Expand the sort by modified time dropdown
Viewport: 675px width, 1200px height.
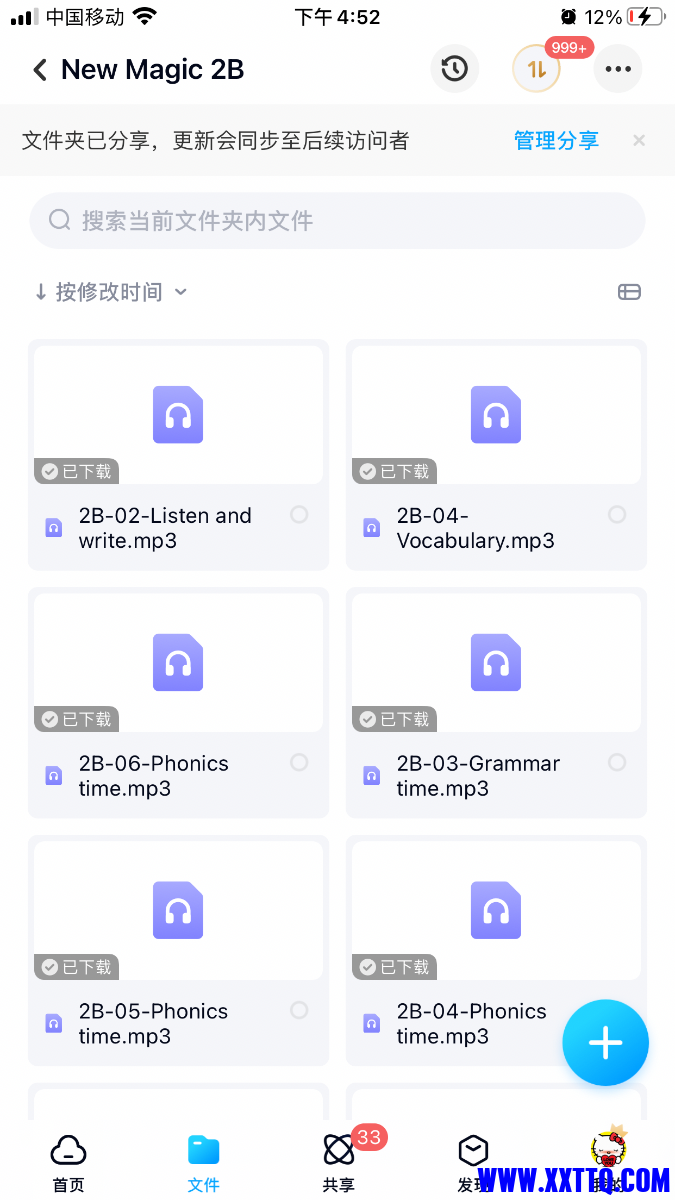coord(110,292)
